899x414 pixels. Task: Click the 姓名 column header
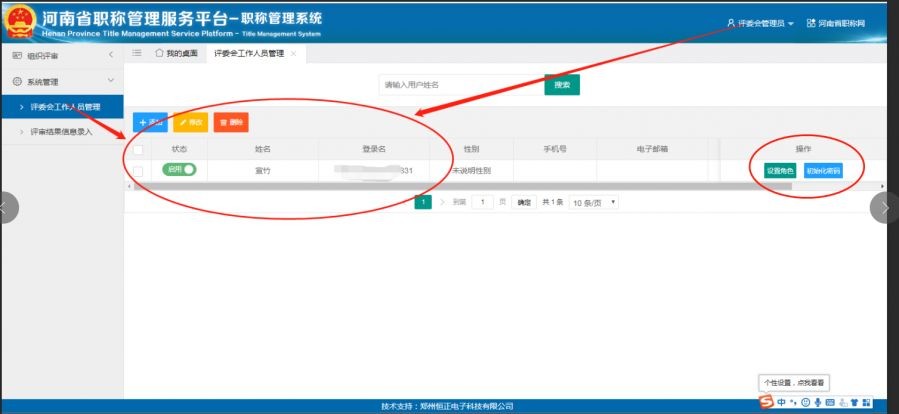263,149
